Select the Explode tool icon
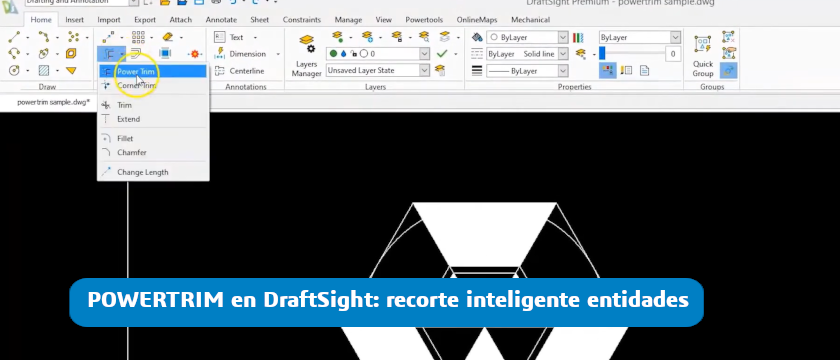The width and height of the screenshot is (840, 360). pyautogui.click(x=194, y=54)
